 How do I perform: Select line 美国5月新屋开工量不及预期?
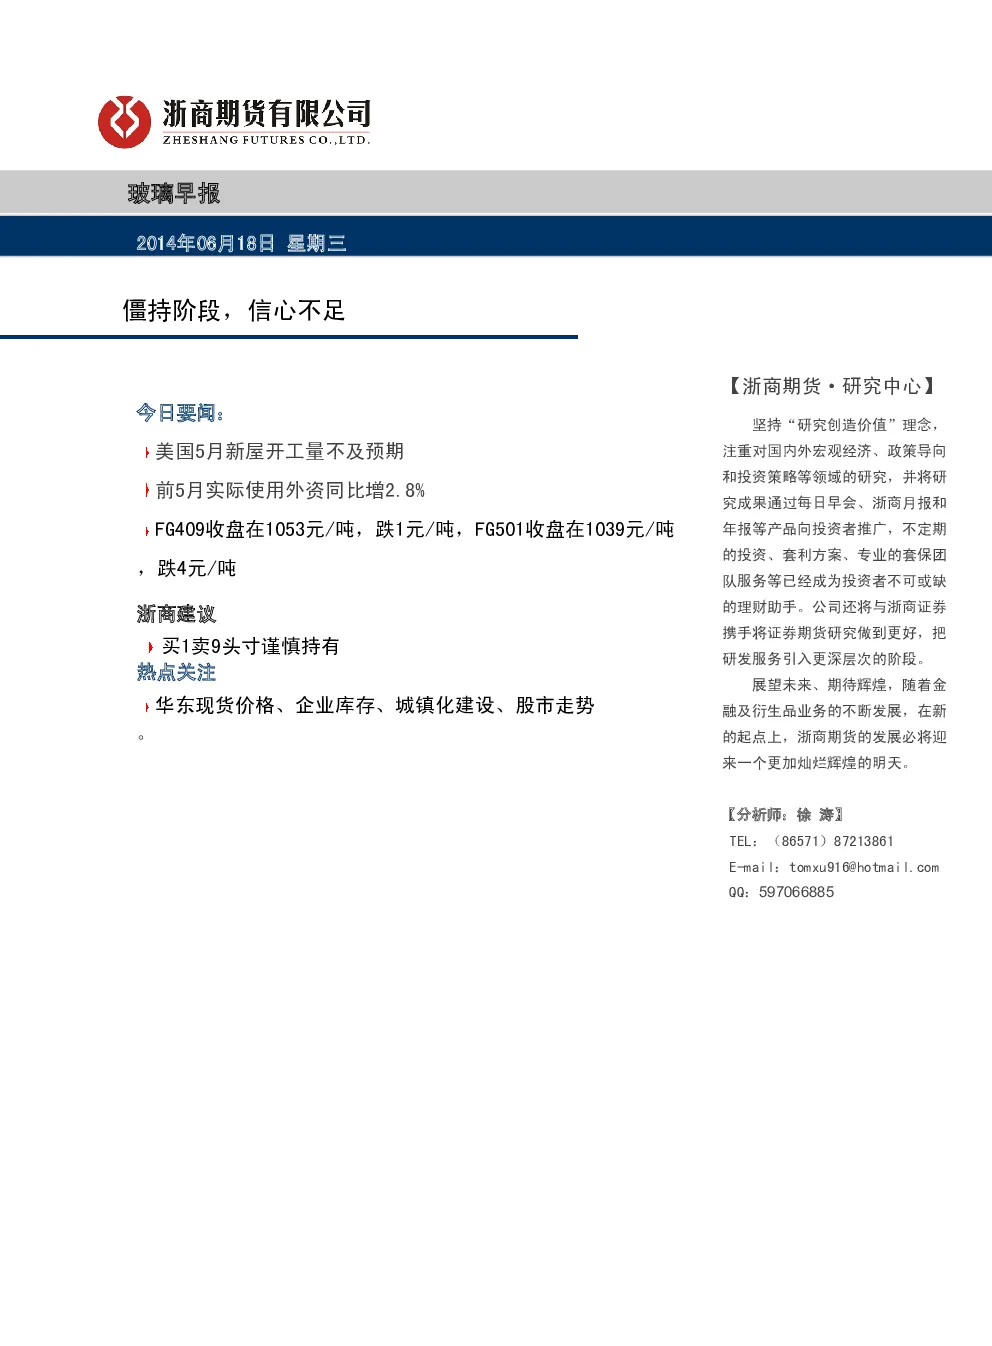tap(279, 452)
